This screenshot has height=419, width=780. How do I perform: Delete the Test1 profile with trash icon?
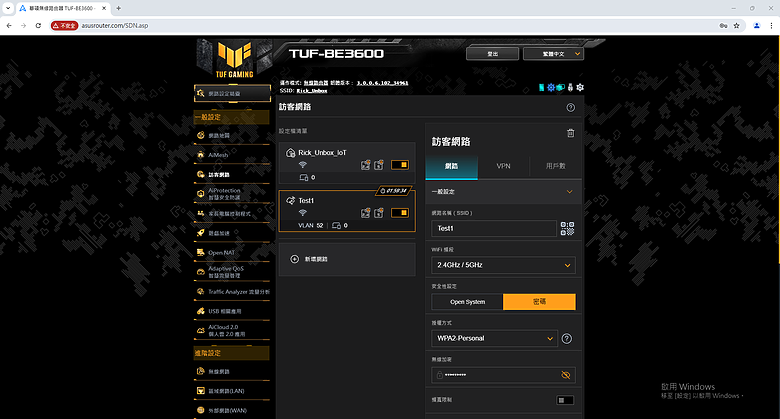[x=571, y=133]
